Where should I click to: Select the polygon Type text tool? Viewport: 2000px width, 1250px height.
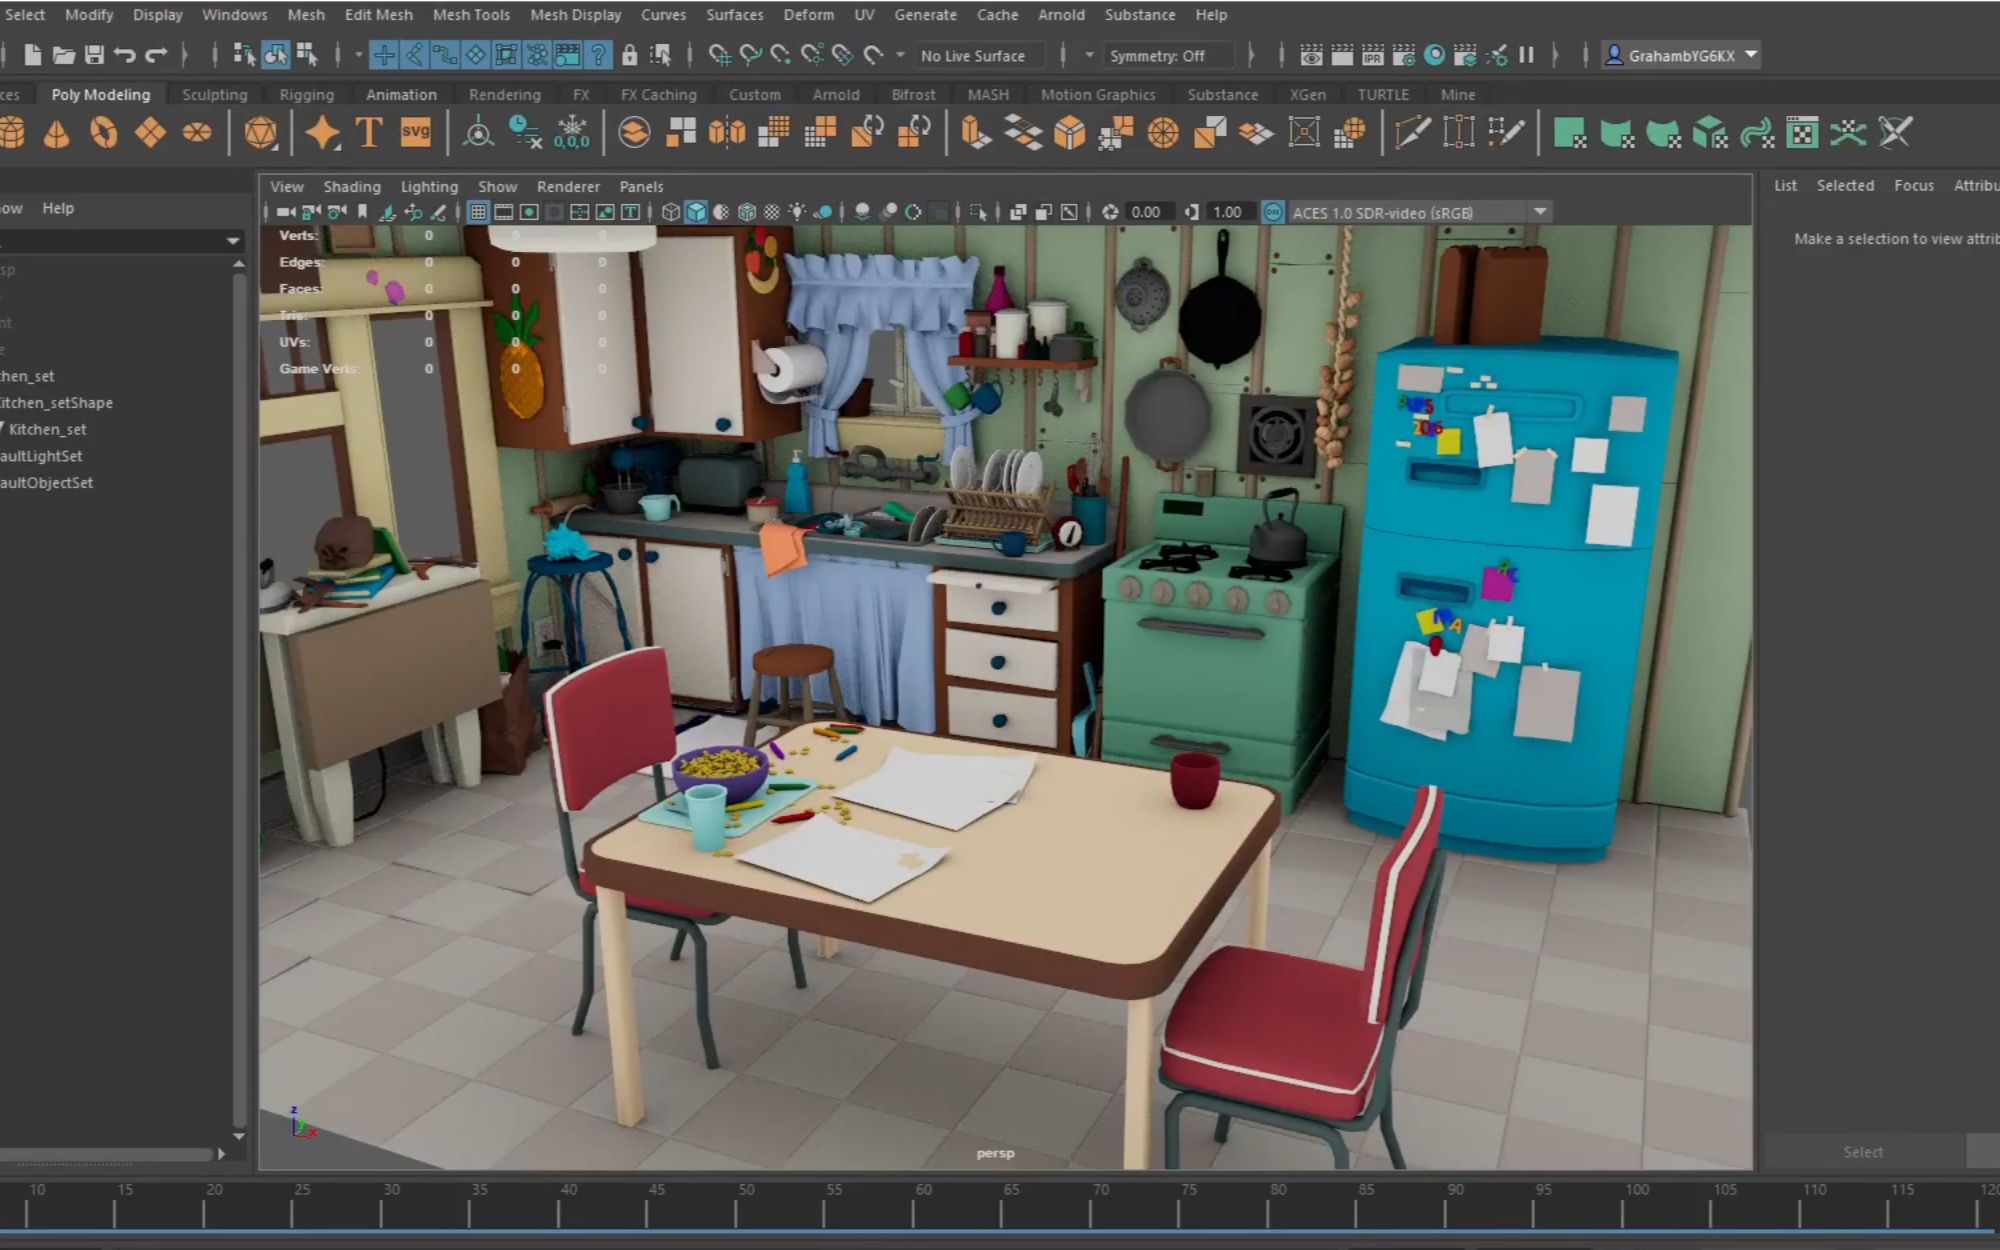369,132
